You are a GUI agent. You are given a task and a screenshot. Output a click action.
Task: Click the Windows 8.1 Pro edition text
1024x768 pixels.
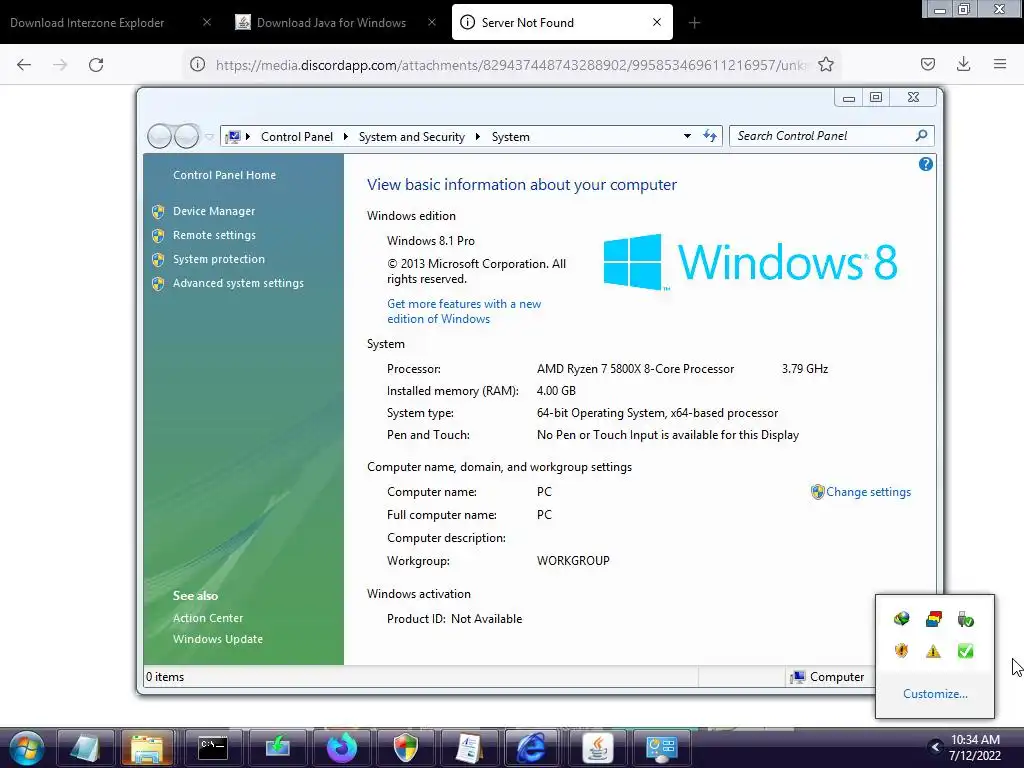coord(430,240)
